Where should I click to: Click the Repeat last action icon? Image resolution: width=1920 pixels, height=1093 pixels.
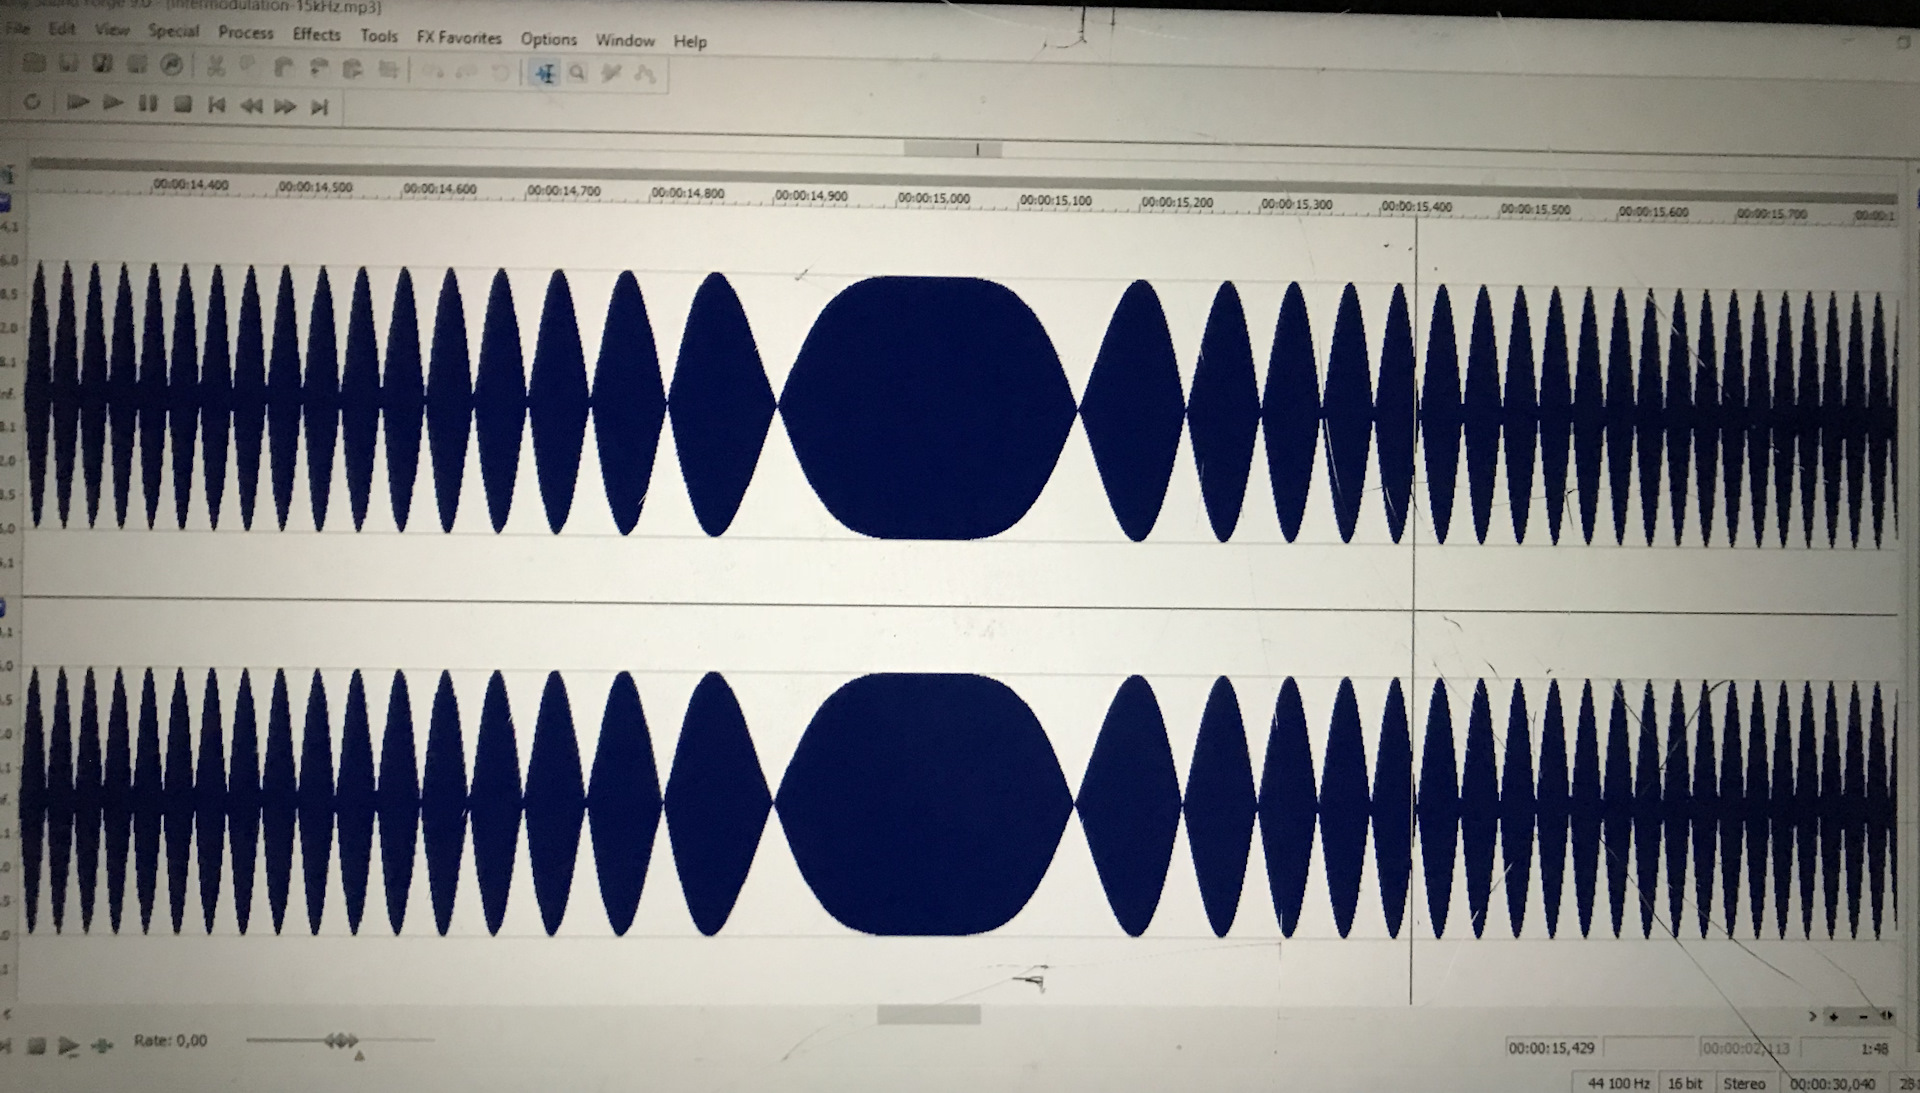point(502,72)
